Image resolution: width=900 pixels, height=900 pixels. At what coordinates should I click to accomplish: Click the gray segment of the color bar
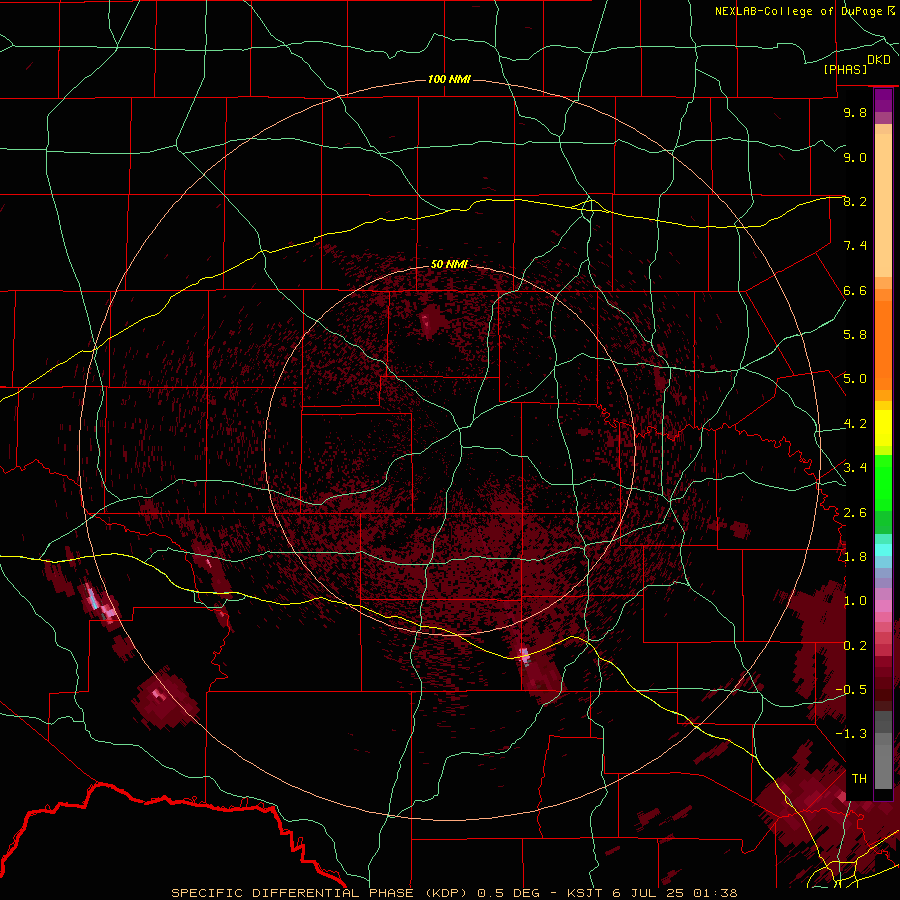tap(883, 752)
